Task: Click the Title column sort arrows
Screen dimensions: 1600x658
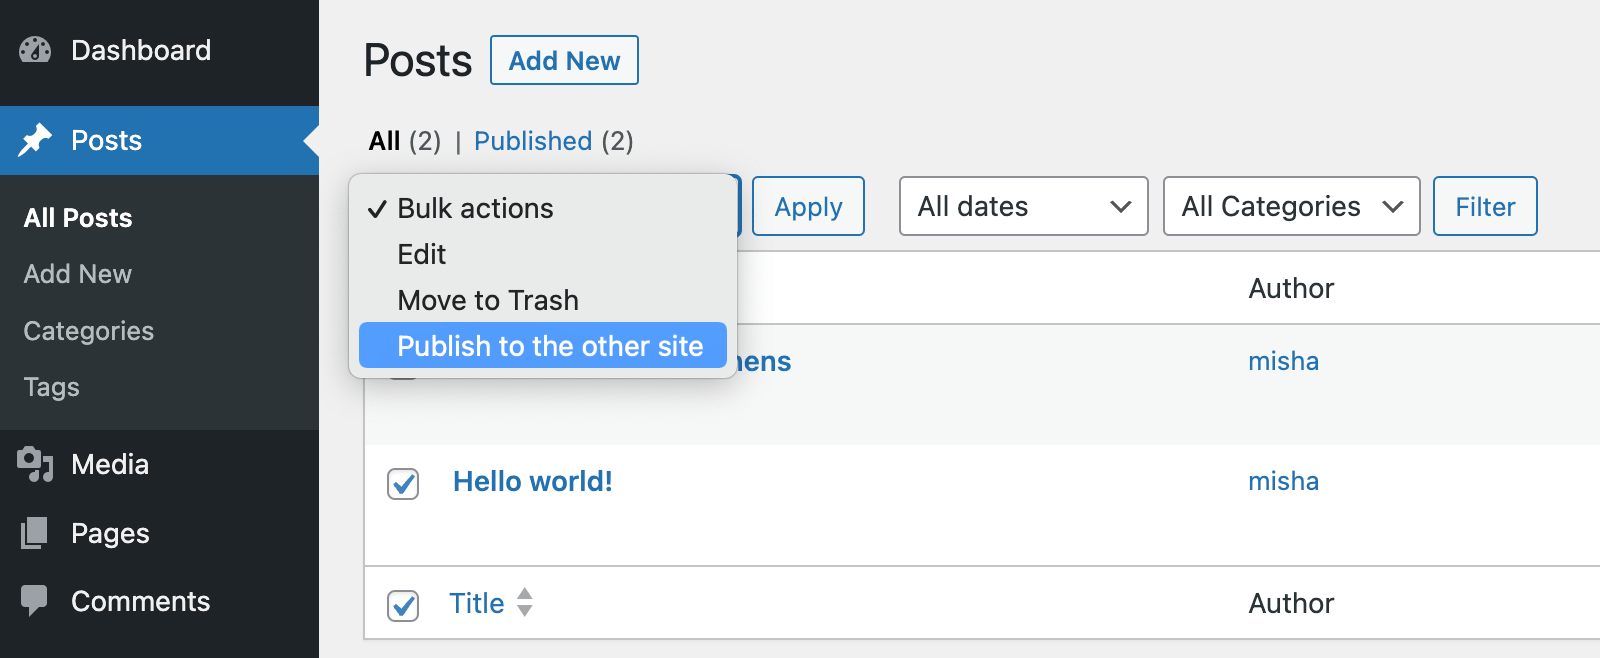Action: (x=525, y=602)
